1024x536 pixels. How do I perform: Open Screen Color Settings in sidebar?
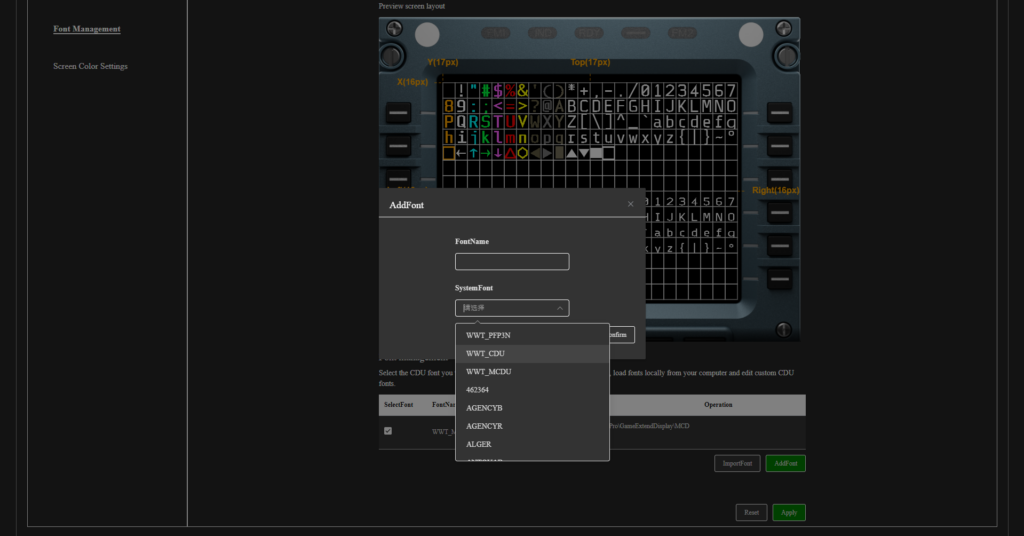point(90,66)
